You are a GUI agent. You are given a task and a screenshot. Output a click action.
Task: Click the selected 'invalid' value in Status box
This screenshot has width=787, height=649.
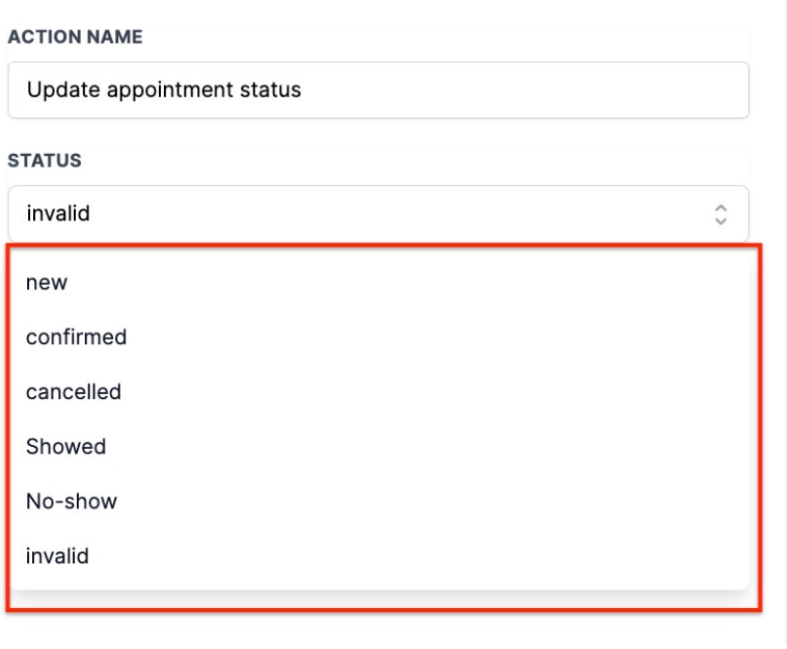point(58,213)
